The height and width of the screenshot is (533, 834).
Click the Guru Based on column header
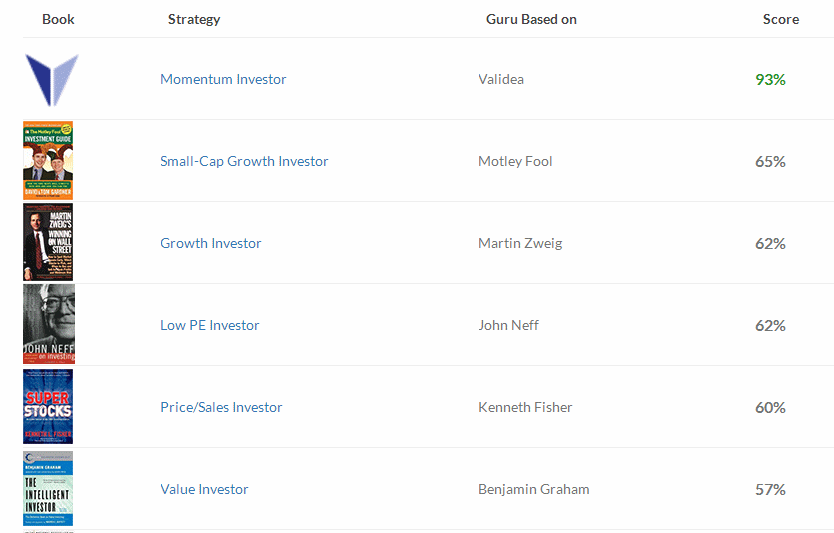tap(531, 19)
